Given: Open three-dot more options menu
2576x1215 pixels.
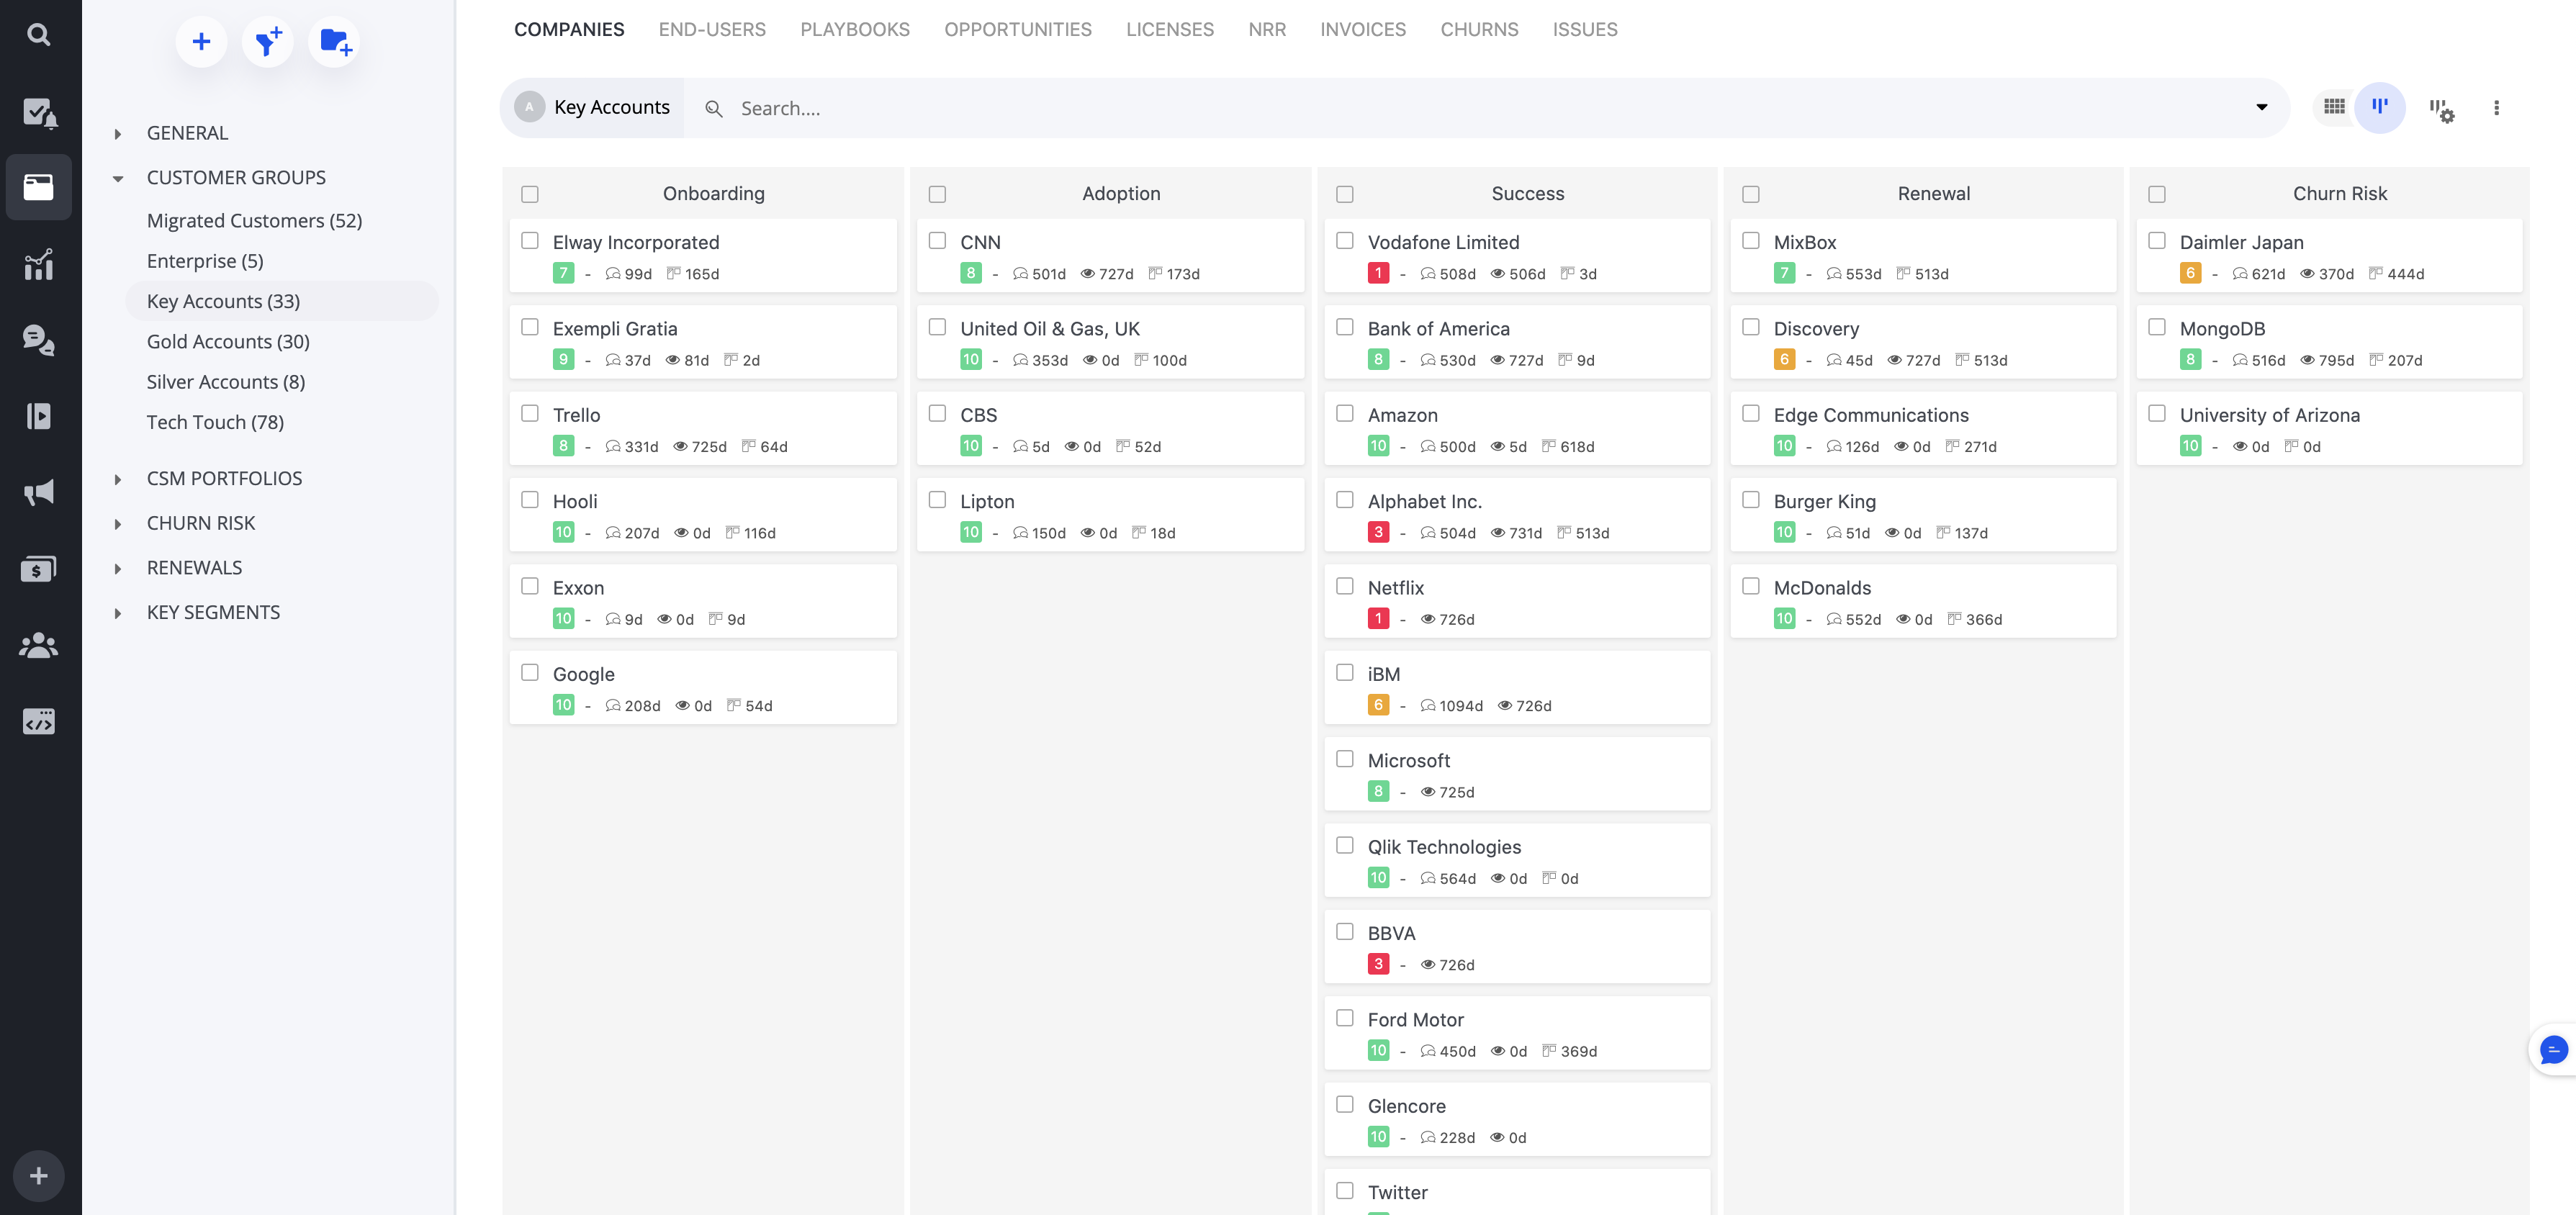Looking at the screenshot, I should tap(2496, 108).
